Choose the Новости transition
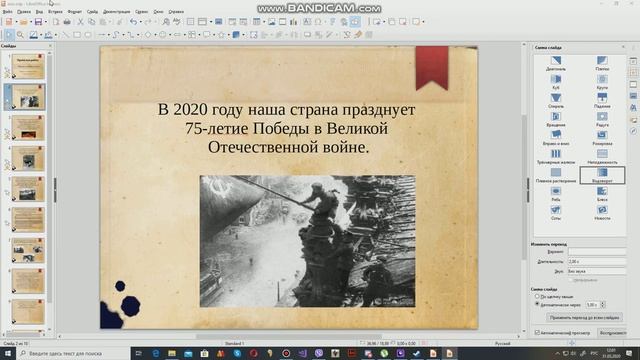 [602, 213]
